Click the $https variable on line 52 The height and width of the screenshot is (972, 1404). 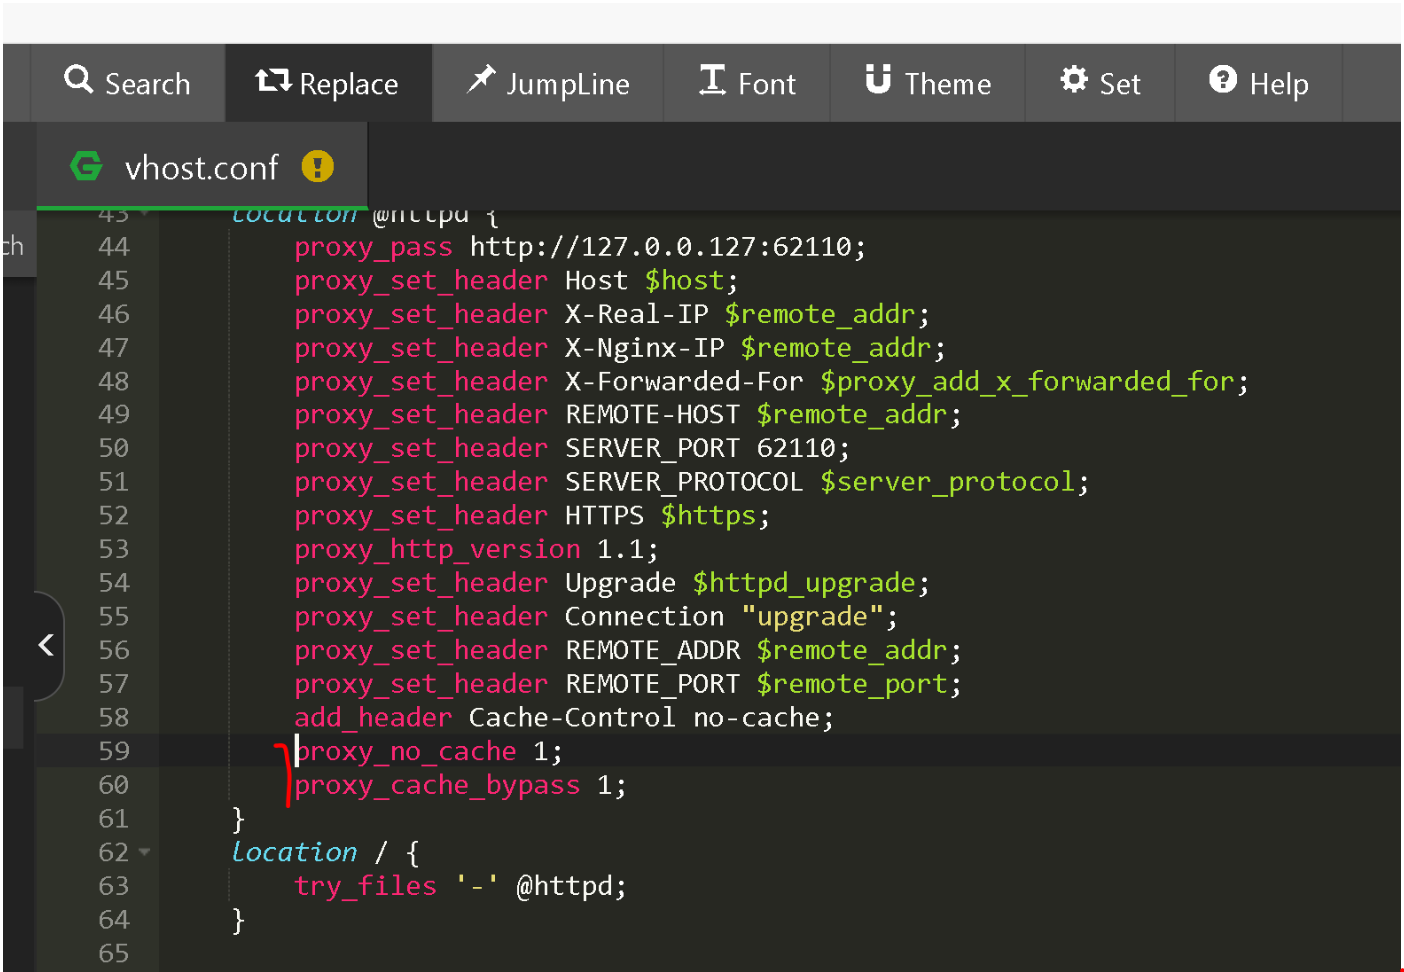(x=709, y=516)
